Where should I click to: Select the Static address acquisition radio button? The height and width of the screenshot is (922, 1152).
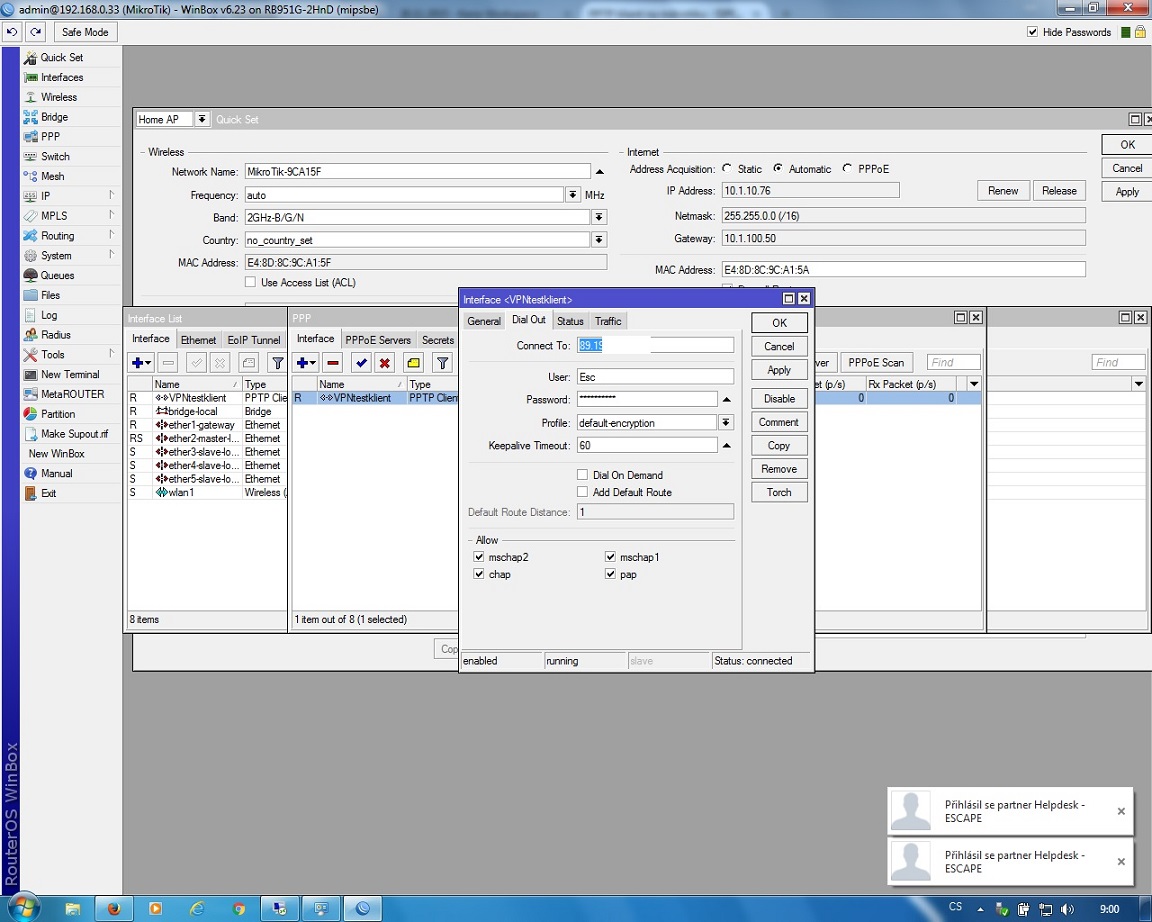[727, 168]
